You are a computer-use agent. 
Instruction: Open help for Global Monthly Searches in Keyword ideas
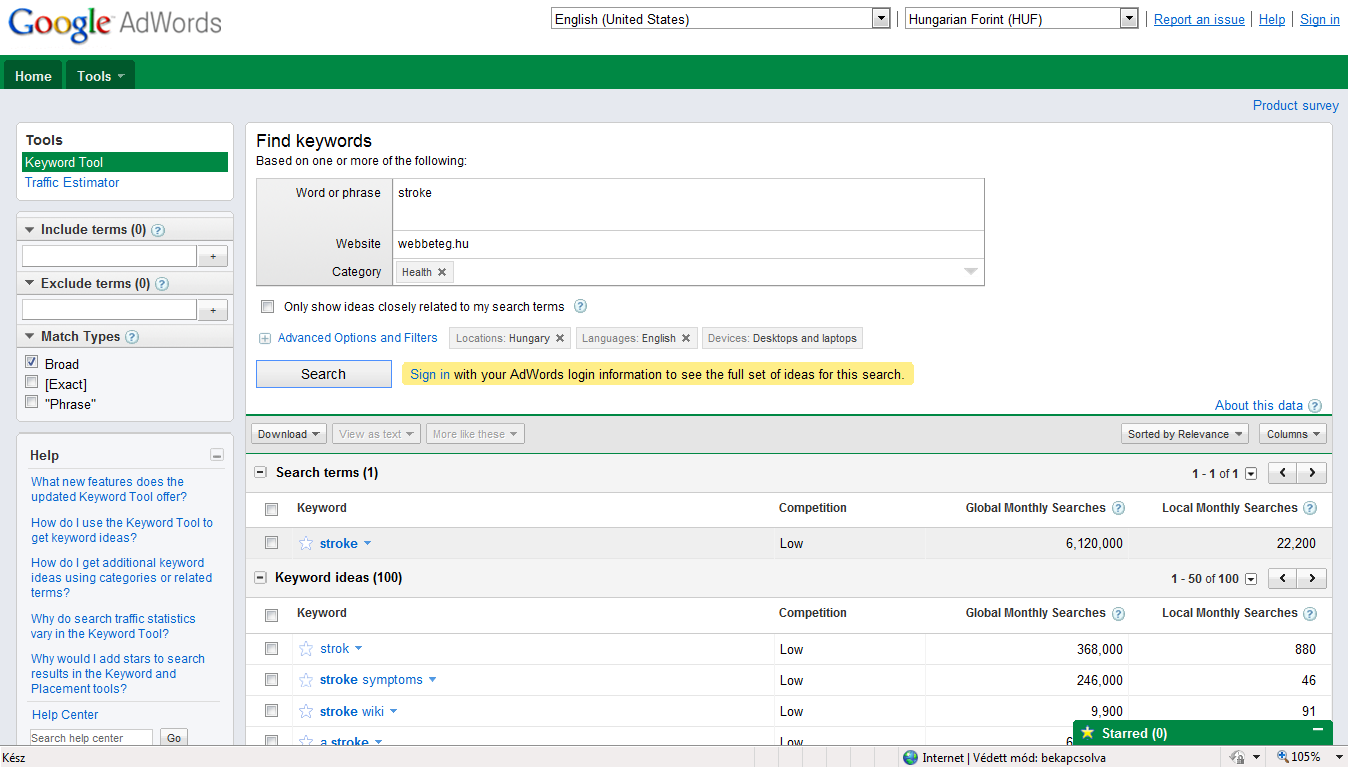pyautogui.click(x=1118, y=614)
